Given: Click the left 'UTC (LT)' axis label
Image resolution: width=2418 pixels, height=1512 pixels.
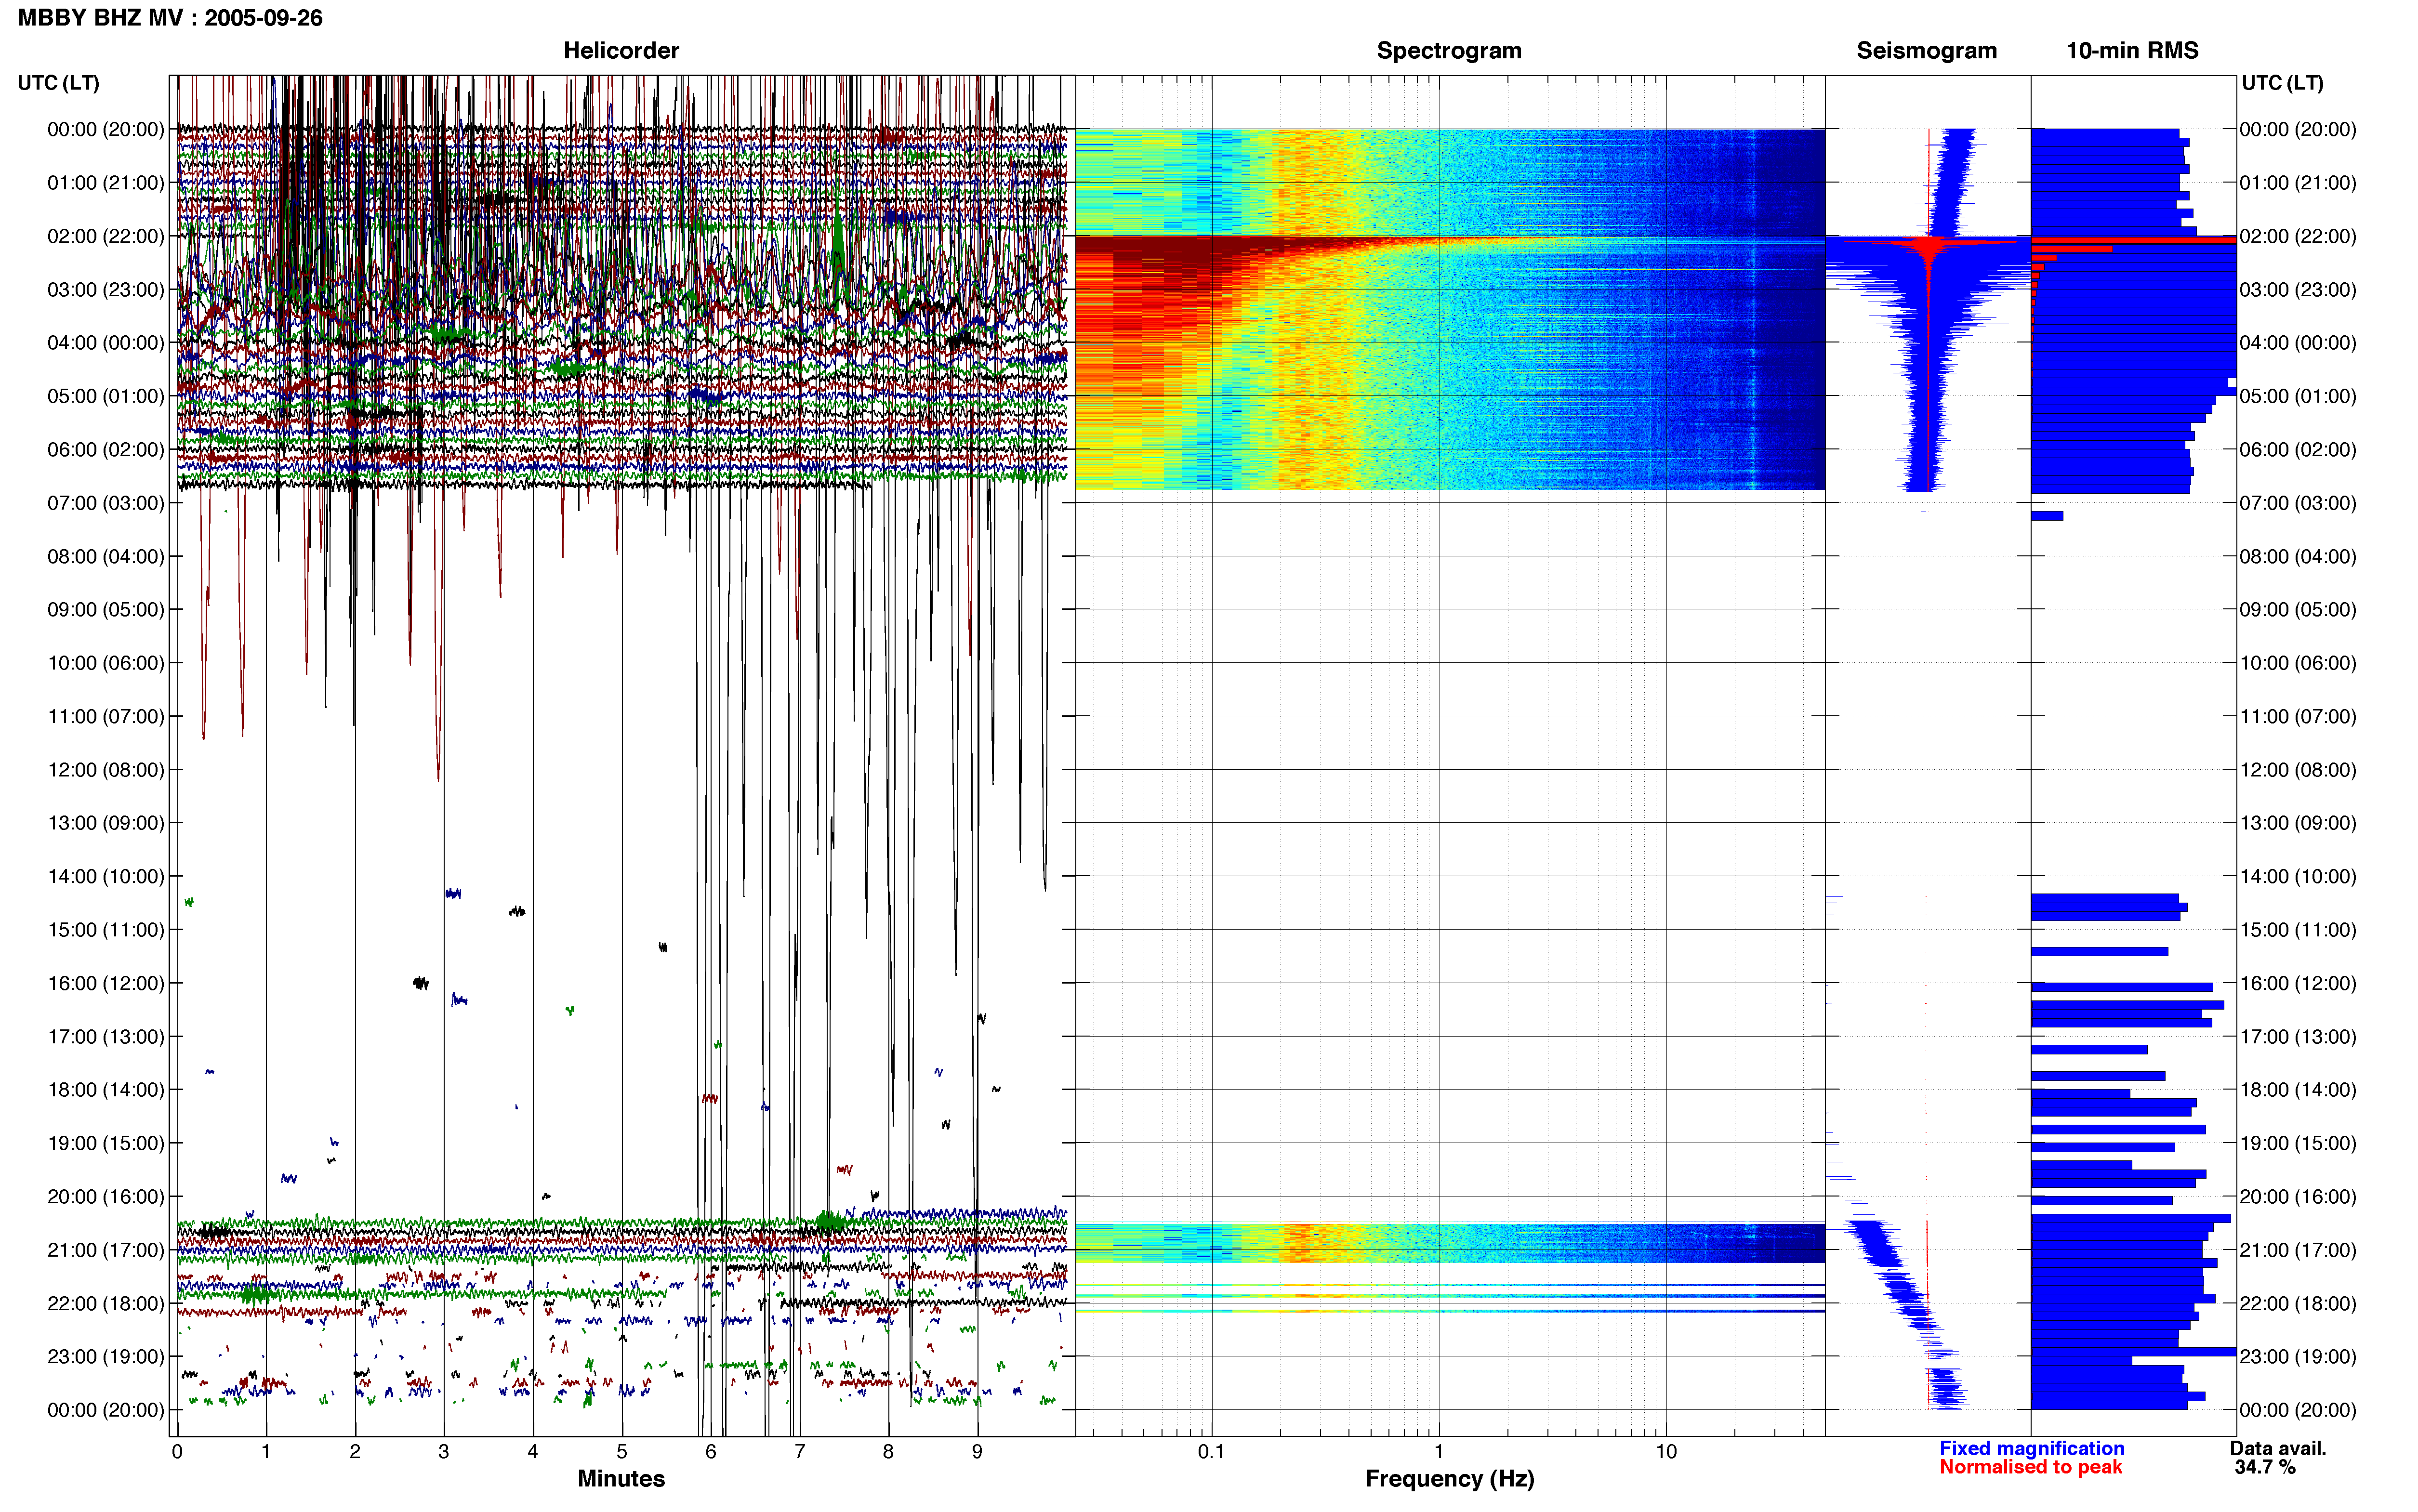Looking at the screenshot, I should pyautogui.click(x=58, y=83).
